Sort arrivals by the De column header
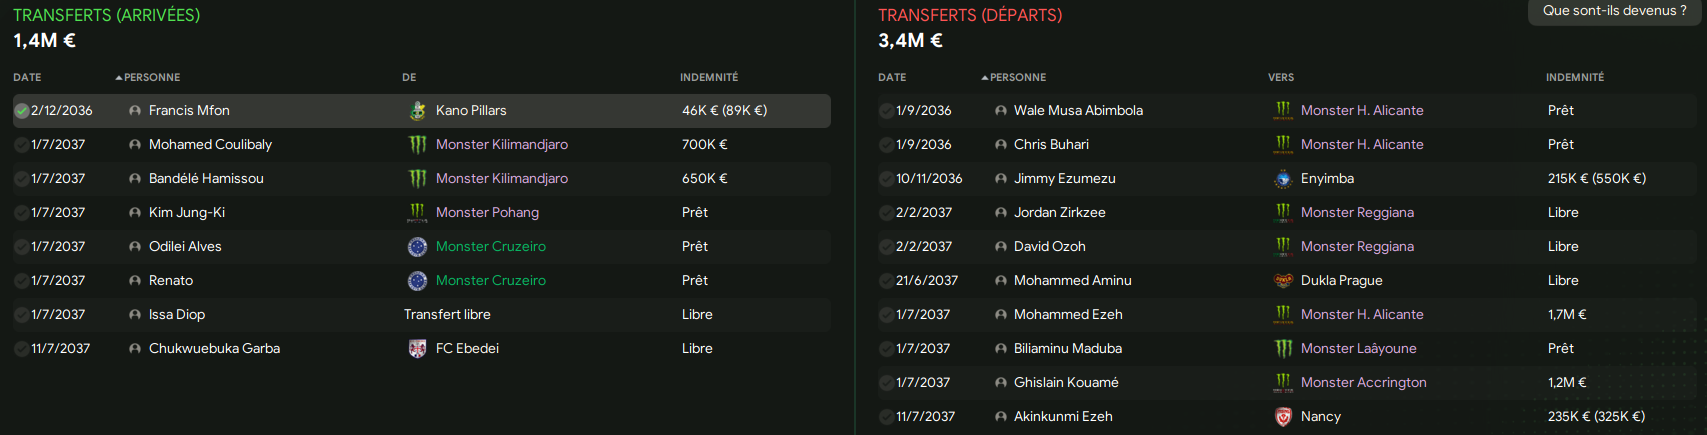Screen dimensions: 1707x435 pyautogui.click(x=409, y=77)
